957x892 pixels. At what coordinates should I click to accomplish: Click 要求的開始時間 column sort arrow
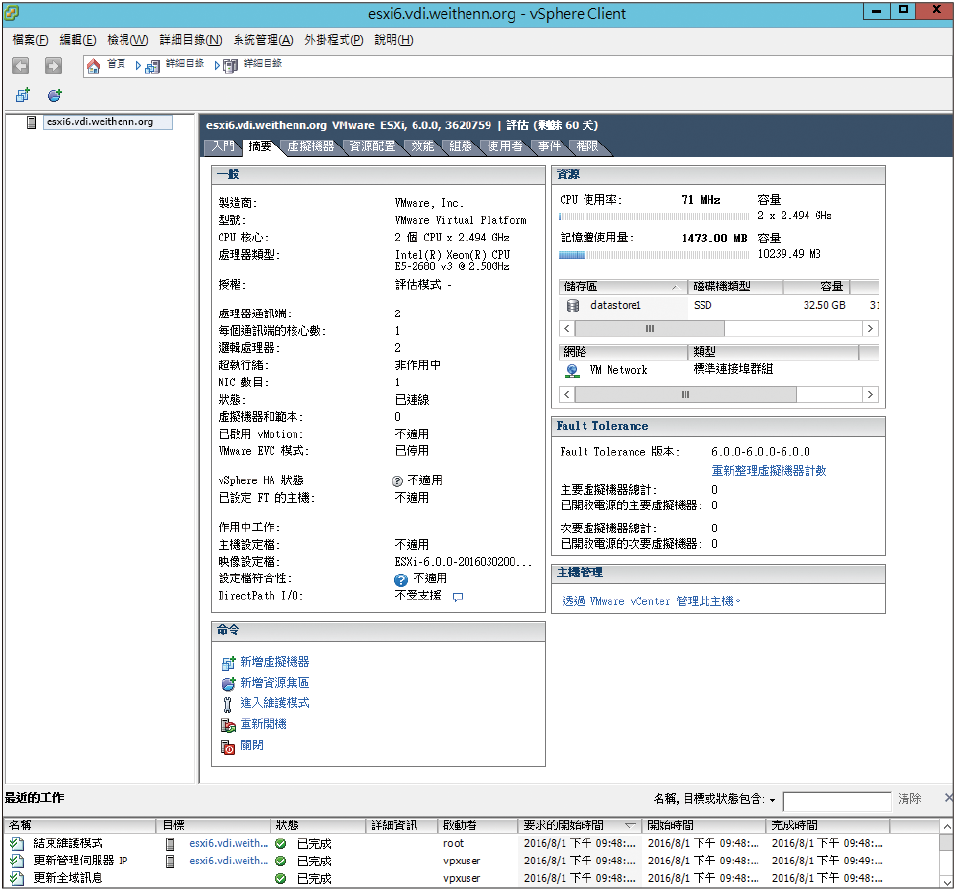pyautogui.click(x=630, y=826)
